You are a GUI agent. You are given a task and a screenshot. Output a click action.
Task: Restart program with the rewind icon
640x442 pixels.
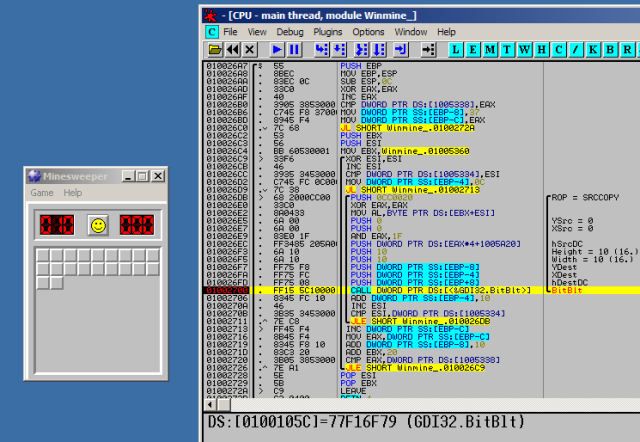(x=233, y=50)
